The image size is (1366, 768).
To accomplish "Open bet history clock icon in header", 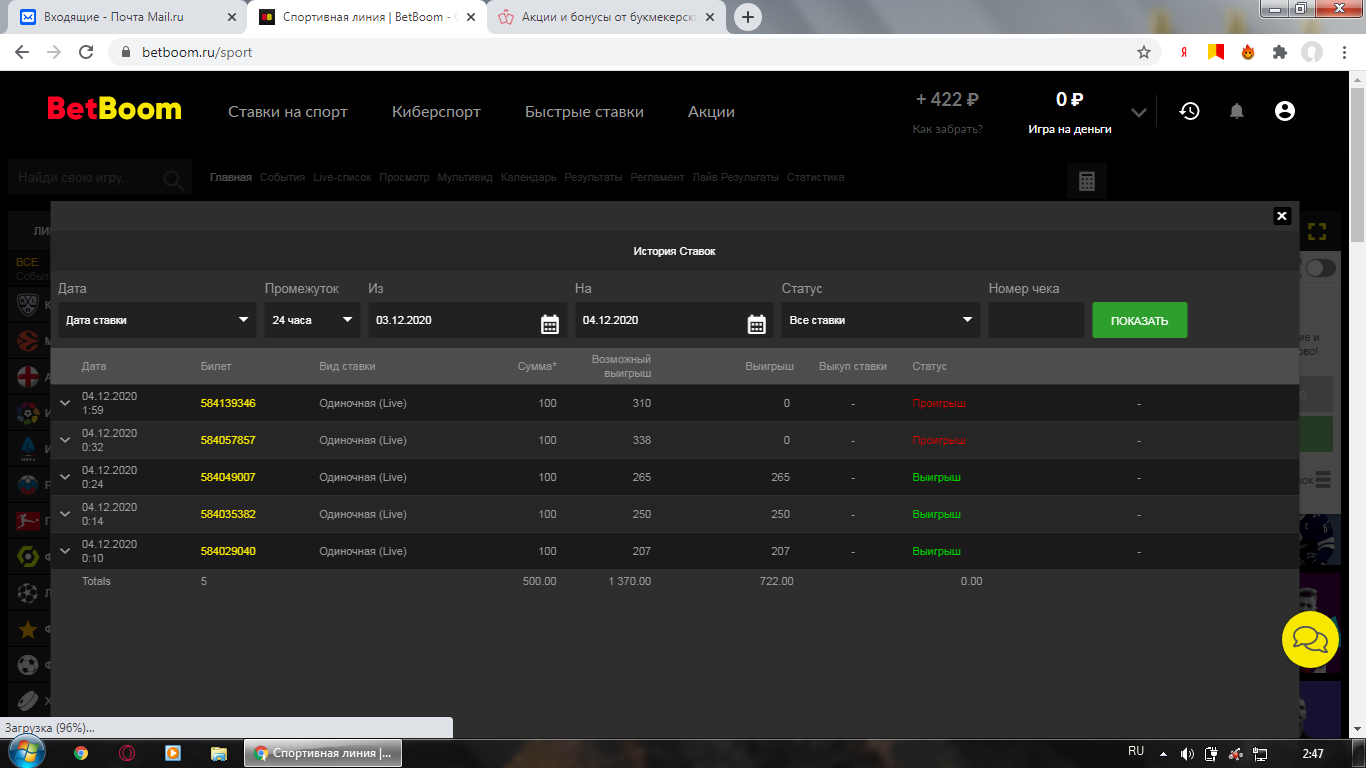I will 1189,111.
